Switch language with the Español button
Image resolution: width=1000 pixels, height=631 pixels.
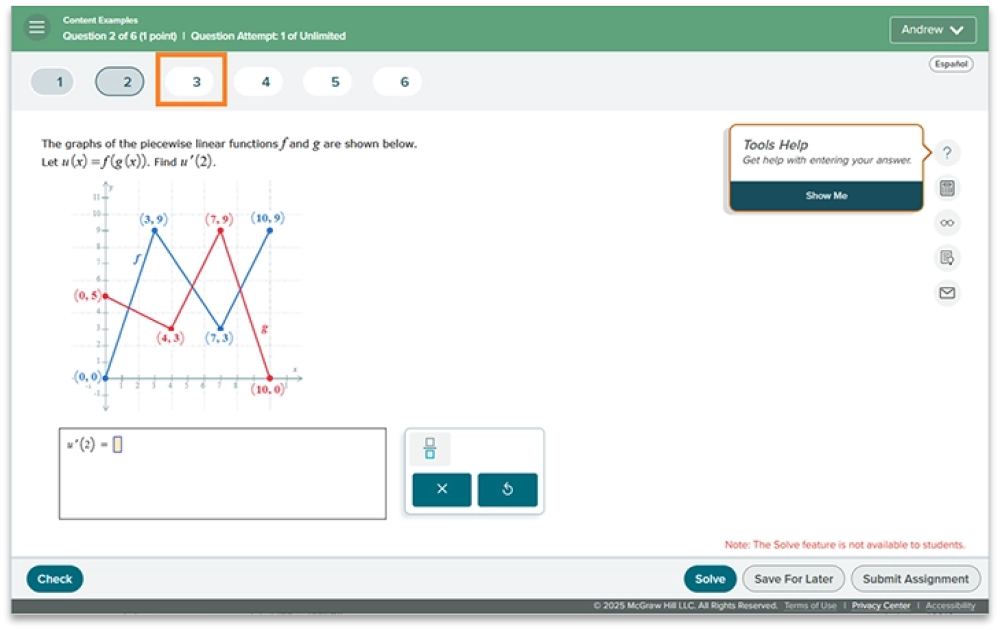(x=950, y=64)
